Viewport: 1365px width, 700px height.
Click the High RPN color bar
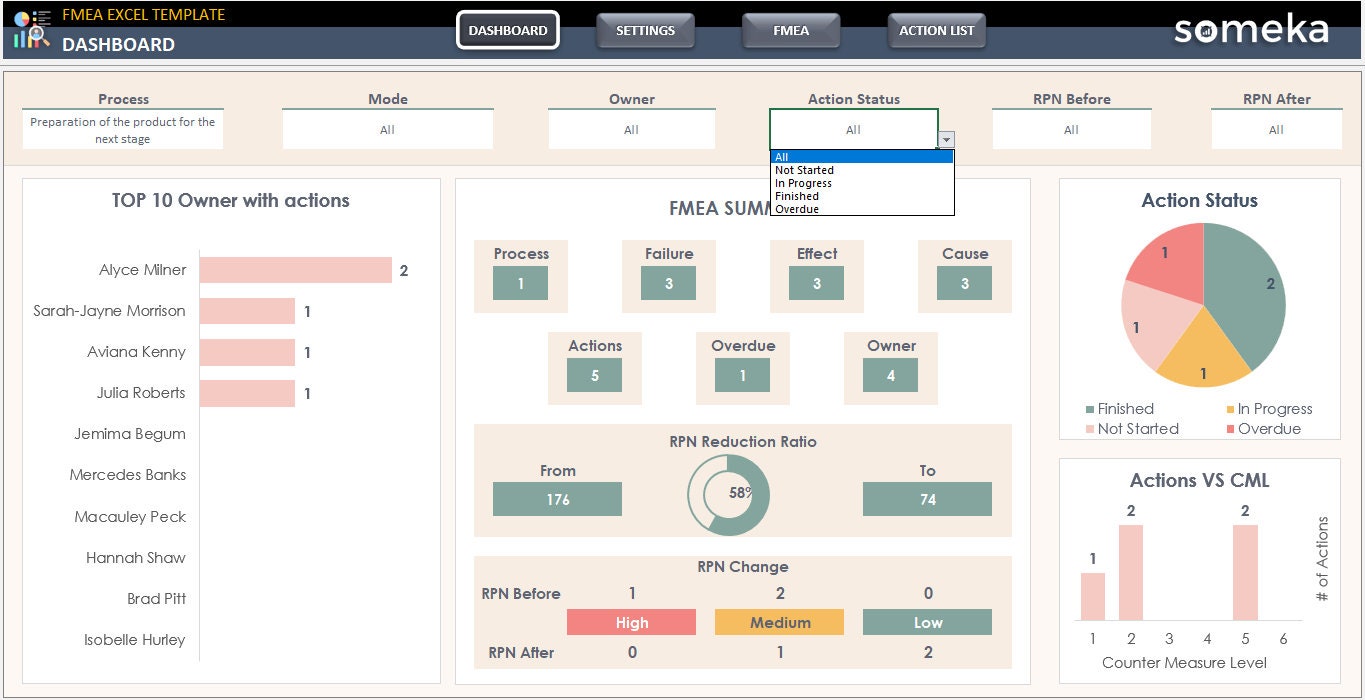tap(631, 622)
